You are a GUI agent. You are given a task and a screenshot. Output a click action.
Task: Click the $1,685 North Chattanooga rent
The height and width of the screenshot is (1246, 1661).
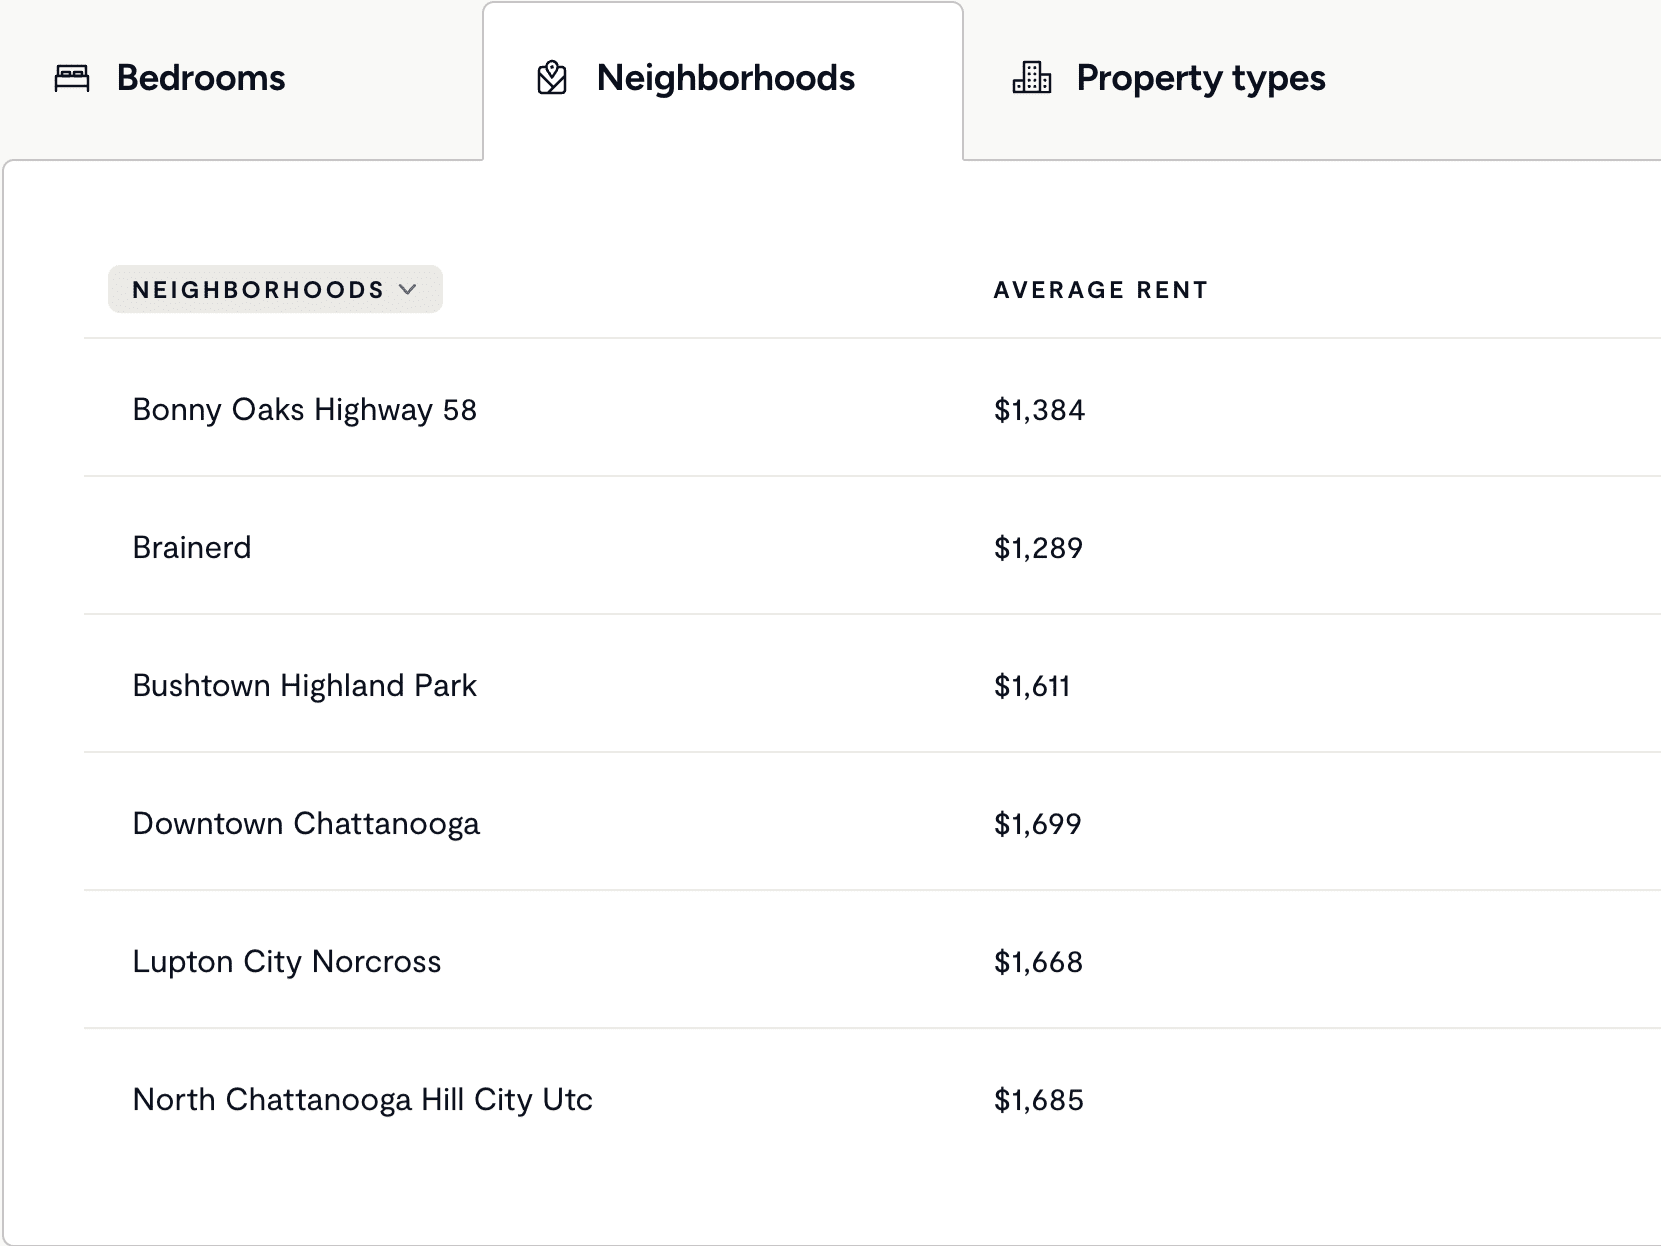point(1039,1100)
